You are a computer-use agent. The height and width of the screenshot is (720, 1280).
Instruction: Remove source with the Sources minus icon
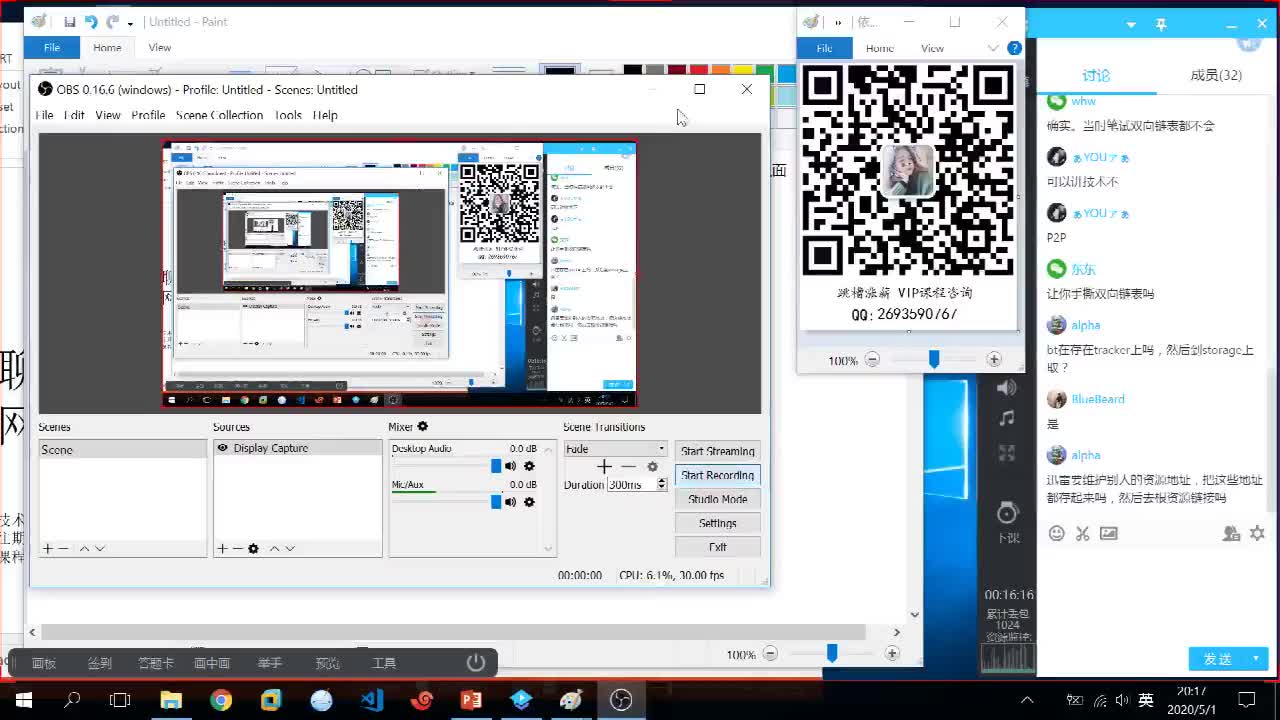pos(237,548)
